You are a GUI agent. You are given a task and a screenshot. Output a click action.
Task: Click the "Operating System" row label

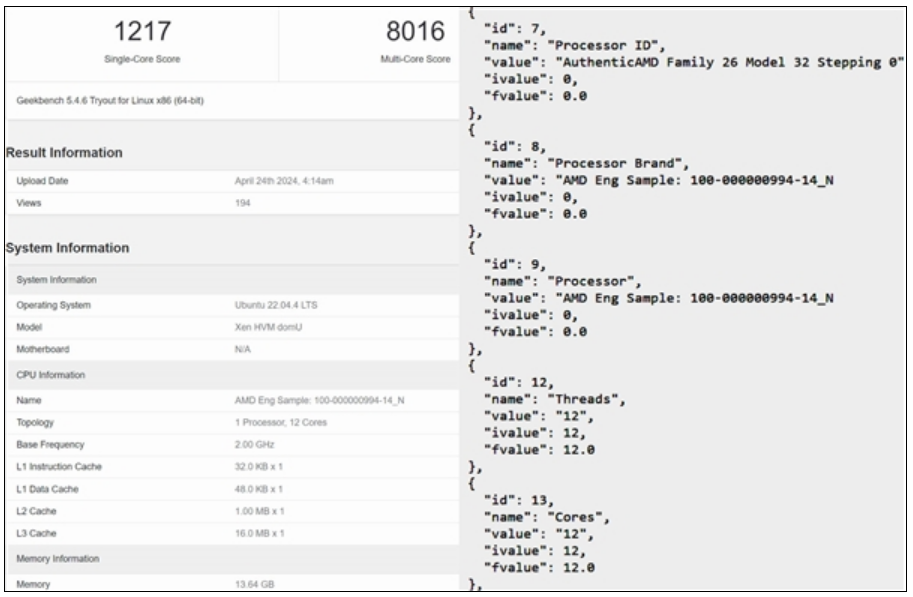(x=54, y=305)
